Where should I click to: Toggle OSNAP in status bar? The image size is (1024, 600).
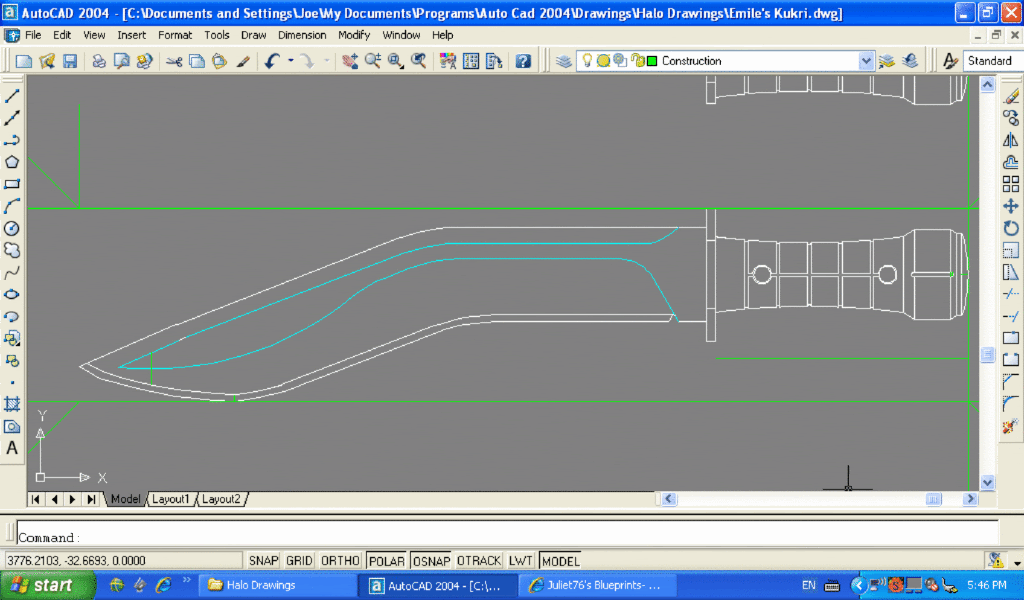432,561
